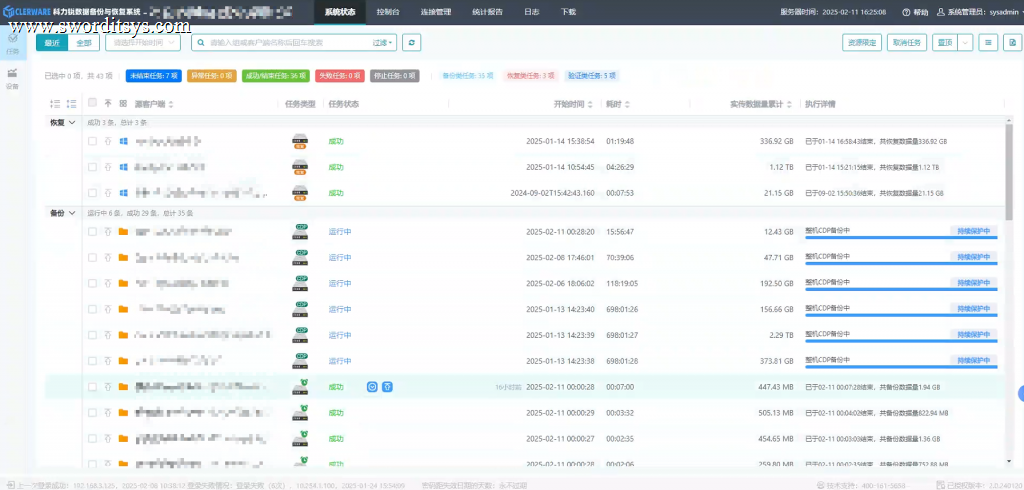Click restore task-type icon in 01:19:48 row

(300, 141)
